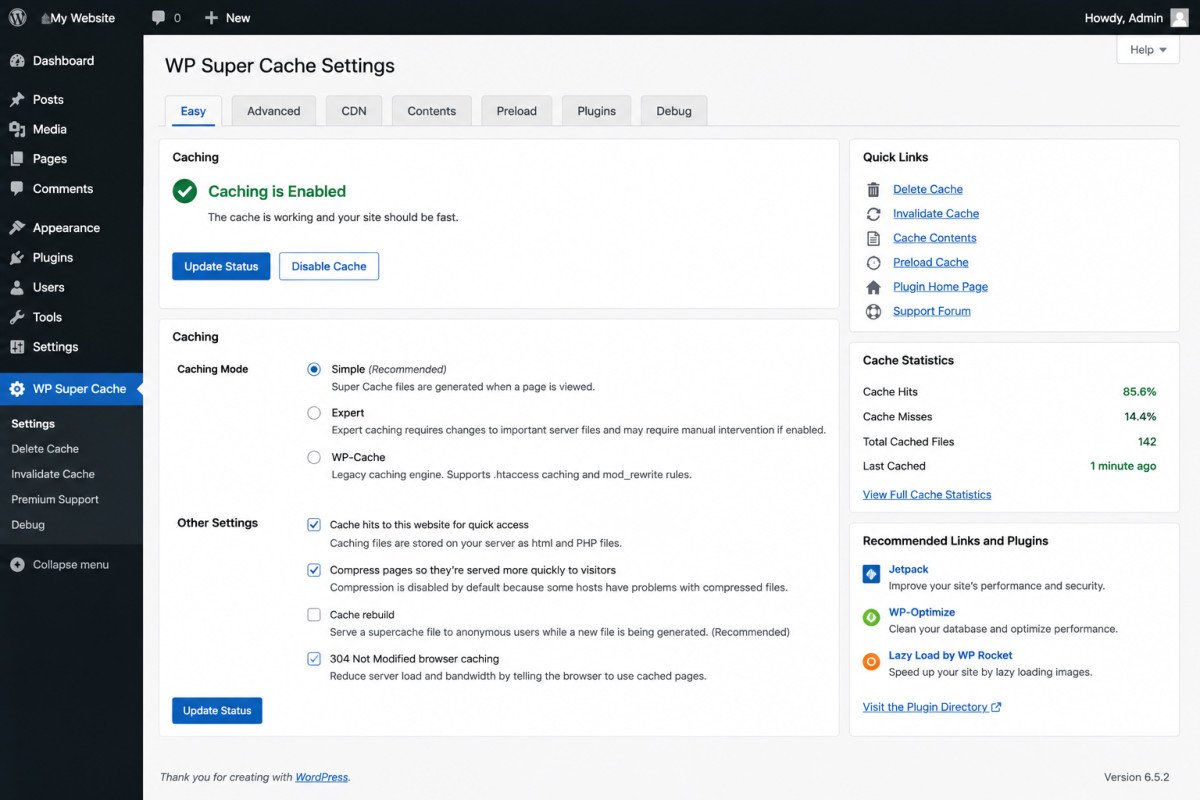1200x800 pixels.
Task: Switch to the CDN tab
Action: tap(354, 111)
